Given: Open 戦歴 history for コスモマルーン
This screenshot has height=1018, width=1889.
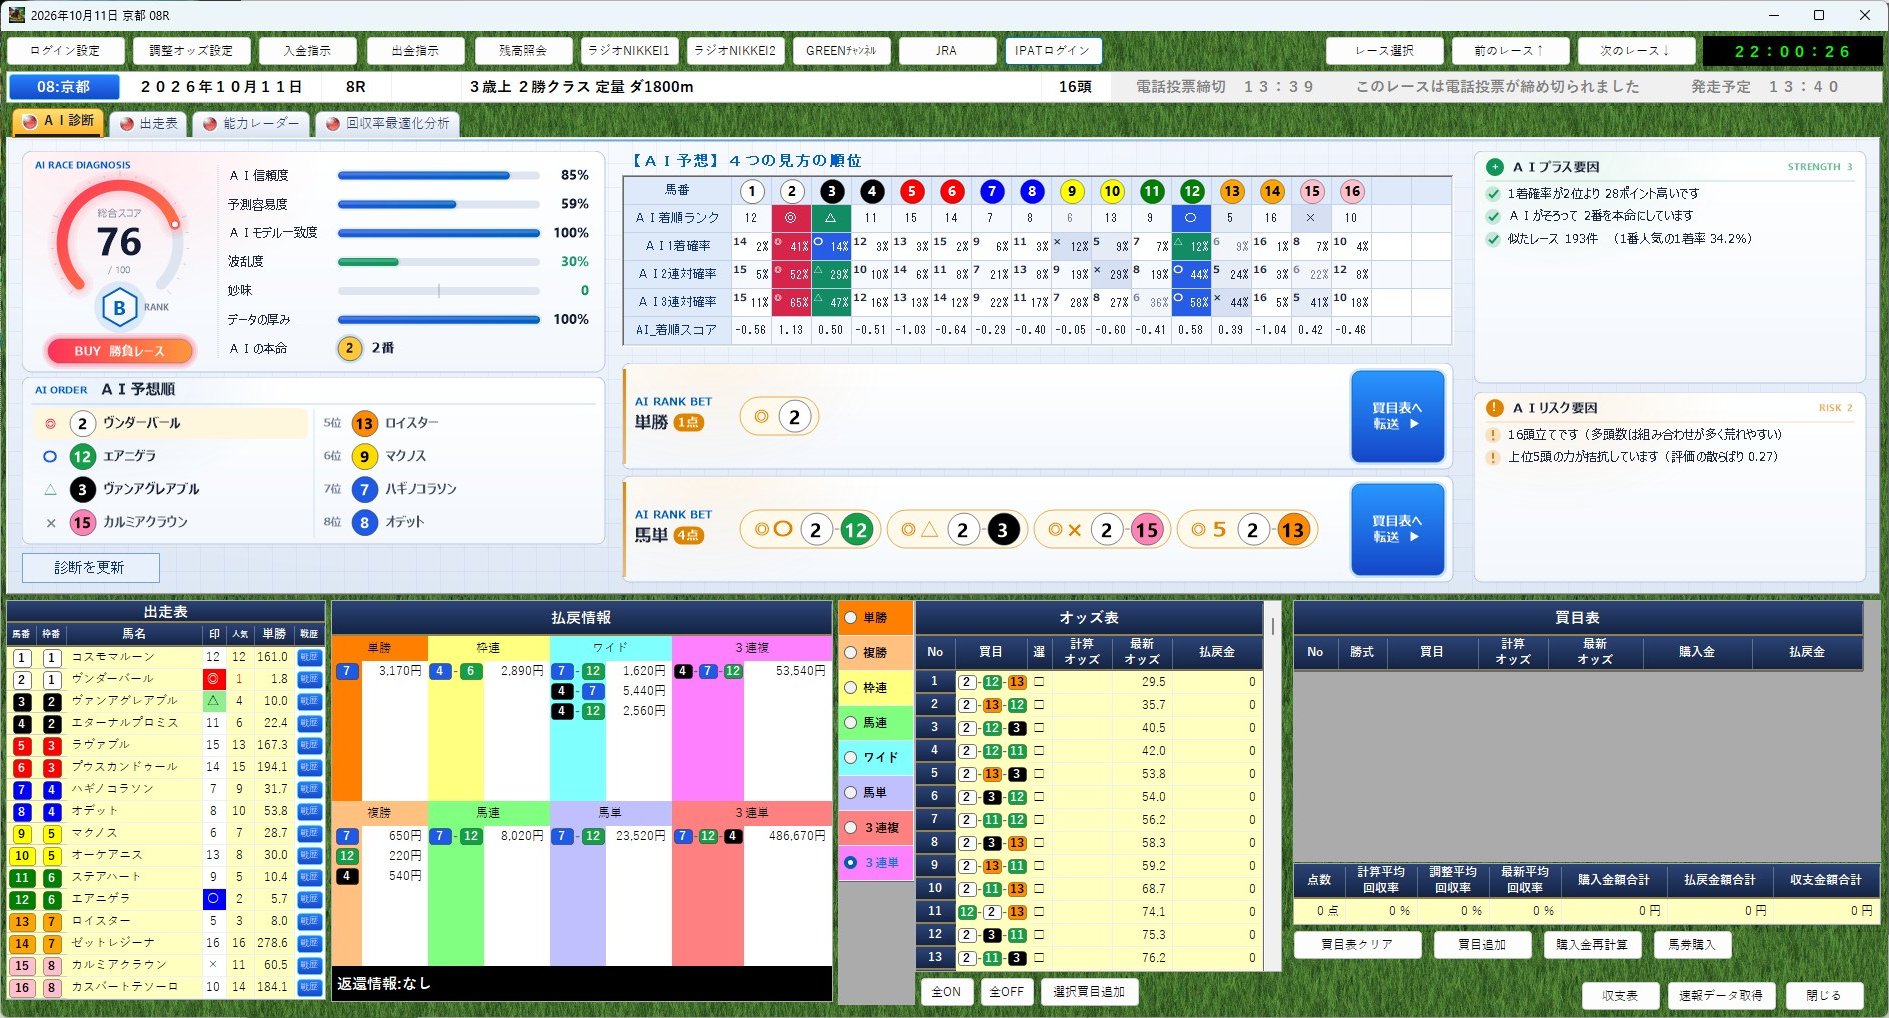Looking at the screenshot, I should (310, 657).
